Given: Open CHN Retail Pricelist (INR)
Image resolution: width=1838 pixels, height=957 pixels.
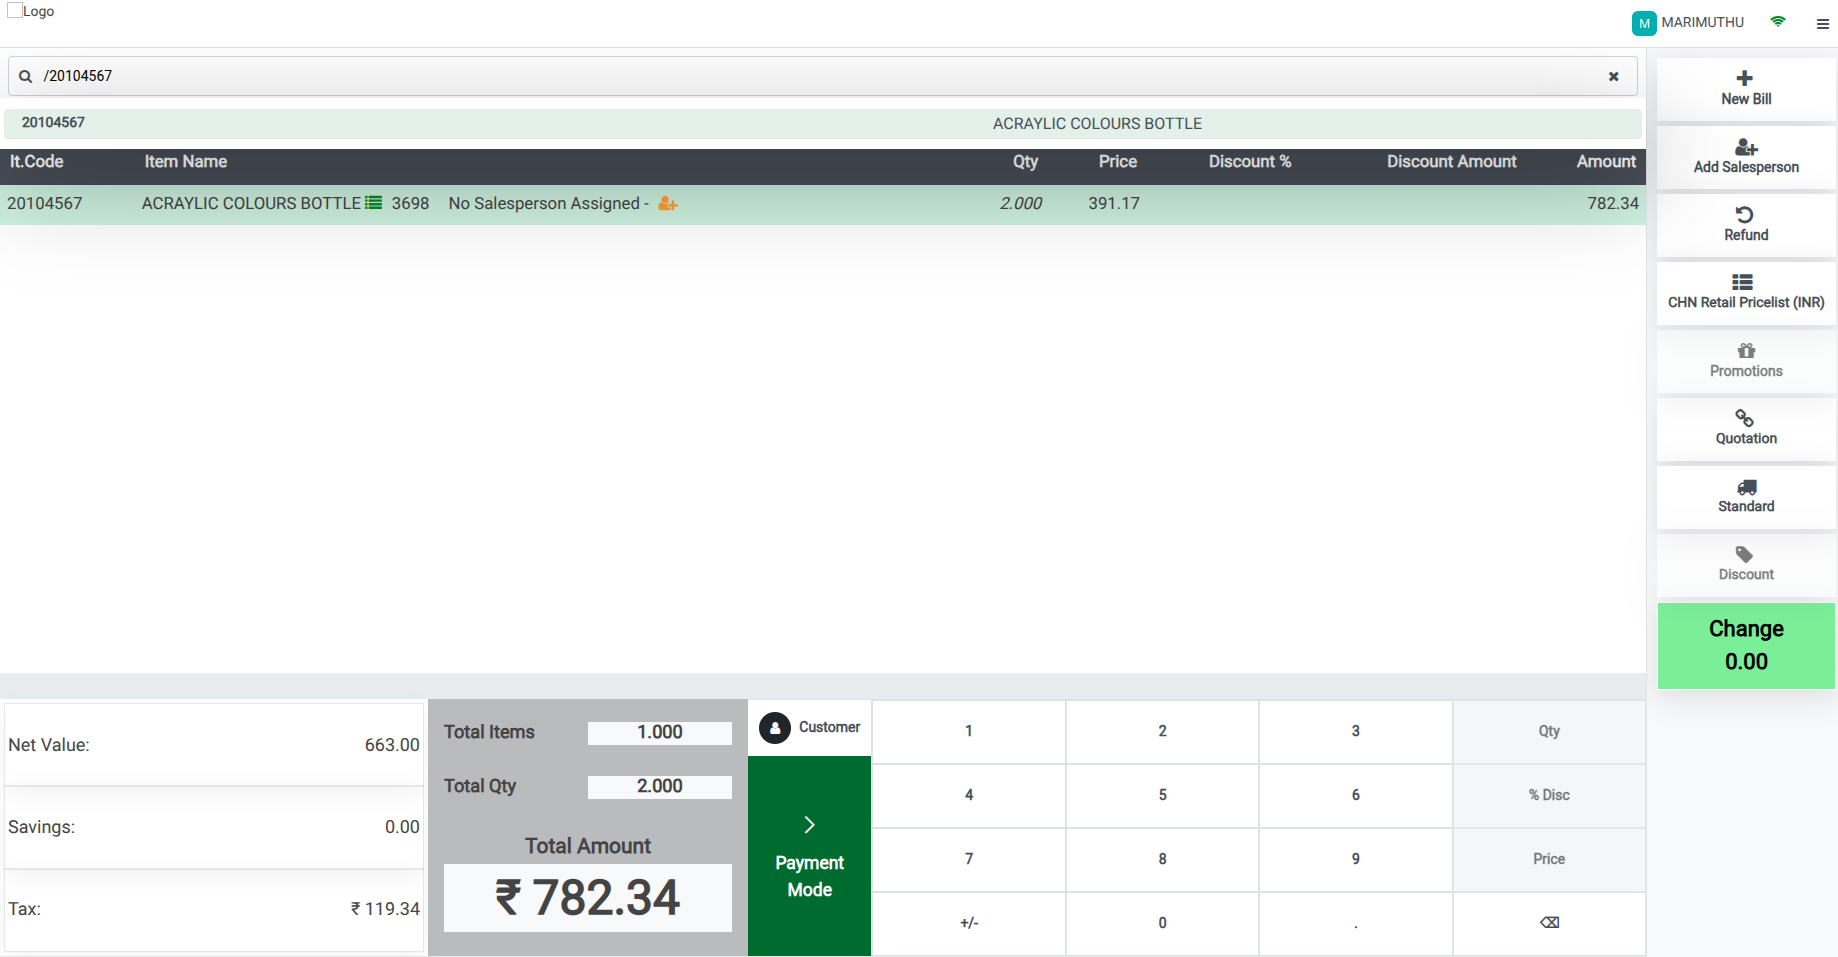Looking at the screenshot, I should coord(1746,293).
